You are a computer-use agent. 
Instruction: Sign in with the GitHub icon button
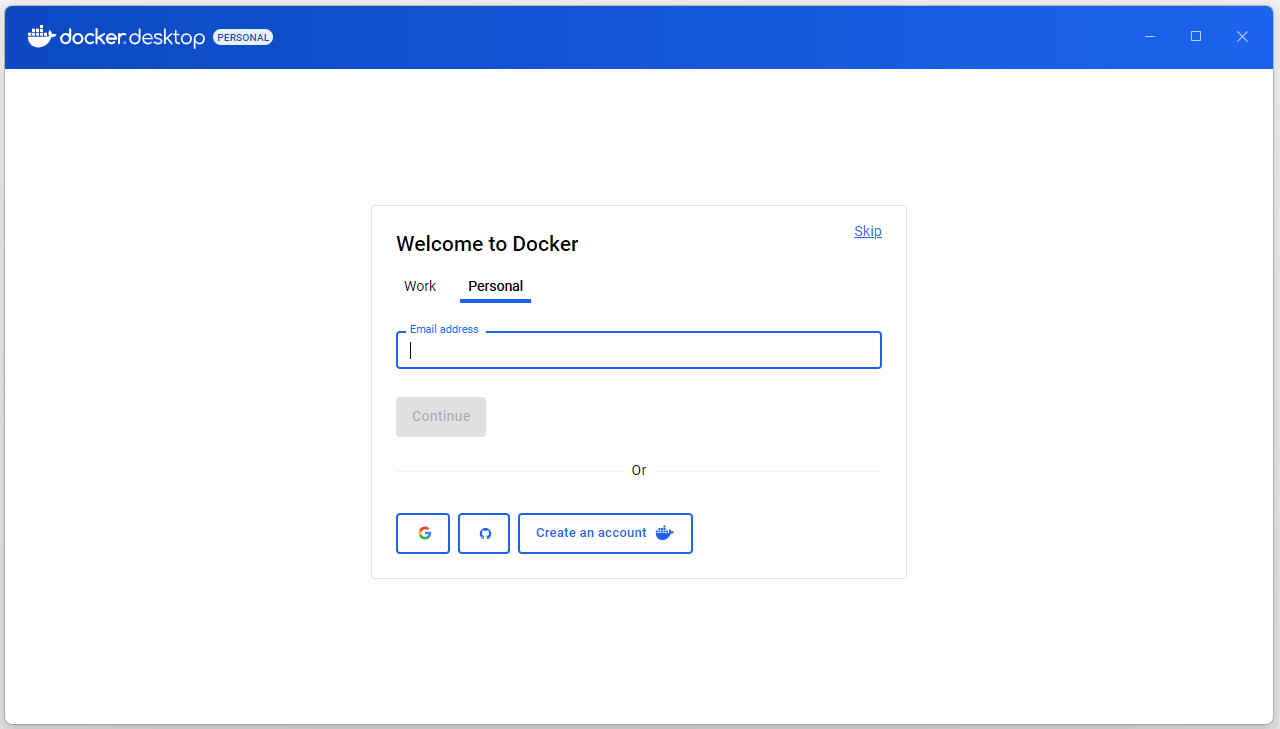pyautogui.click(x=484, y=533)
